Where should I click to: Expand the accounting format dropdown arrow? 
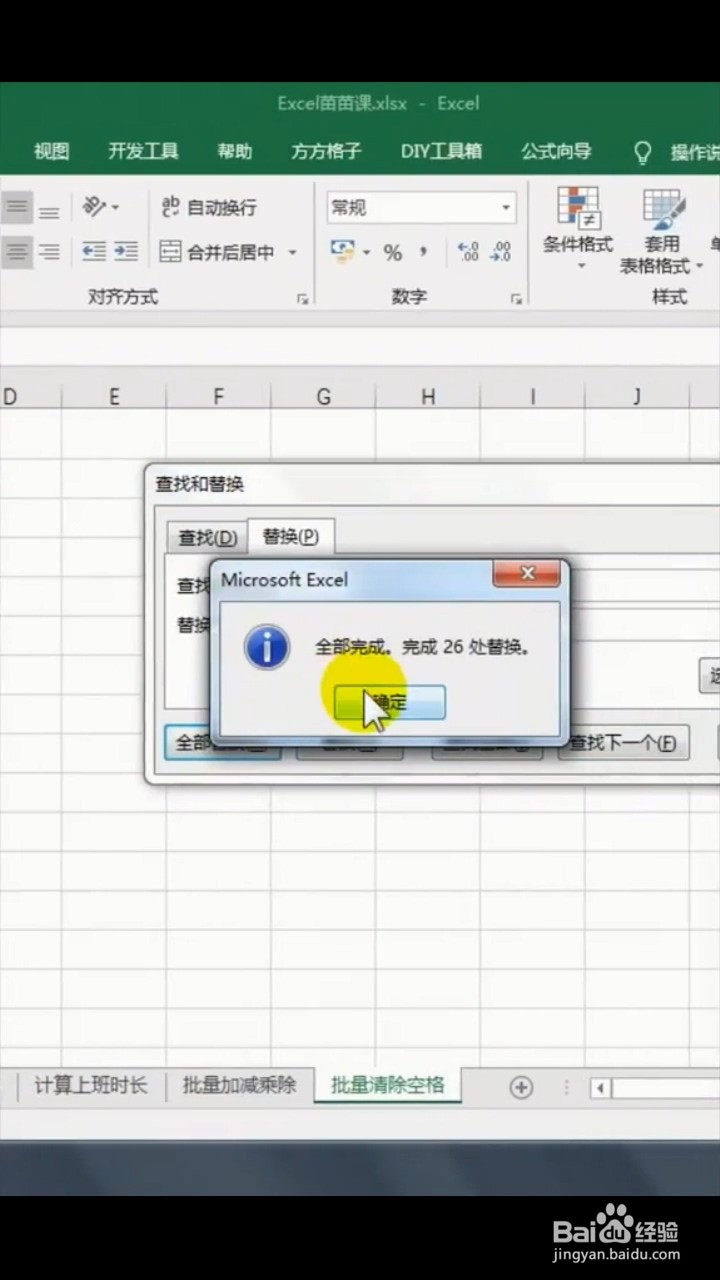pos(367,252)
